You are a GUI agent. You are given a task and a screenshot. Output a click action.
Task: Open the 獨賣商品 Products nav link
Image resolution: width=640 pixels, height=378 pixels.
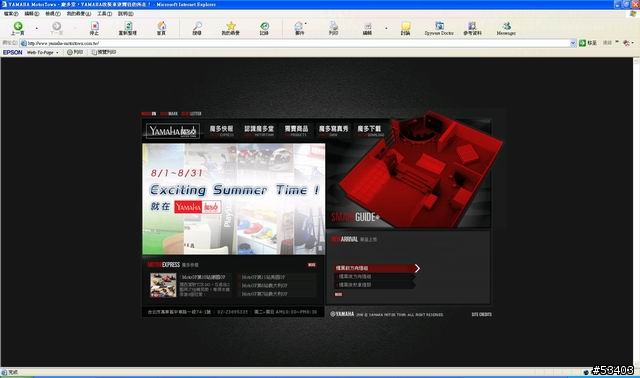(296, 131)
